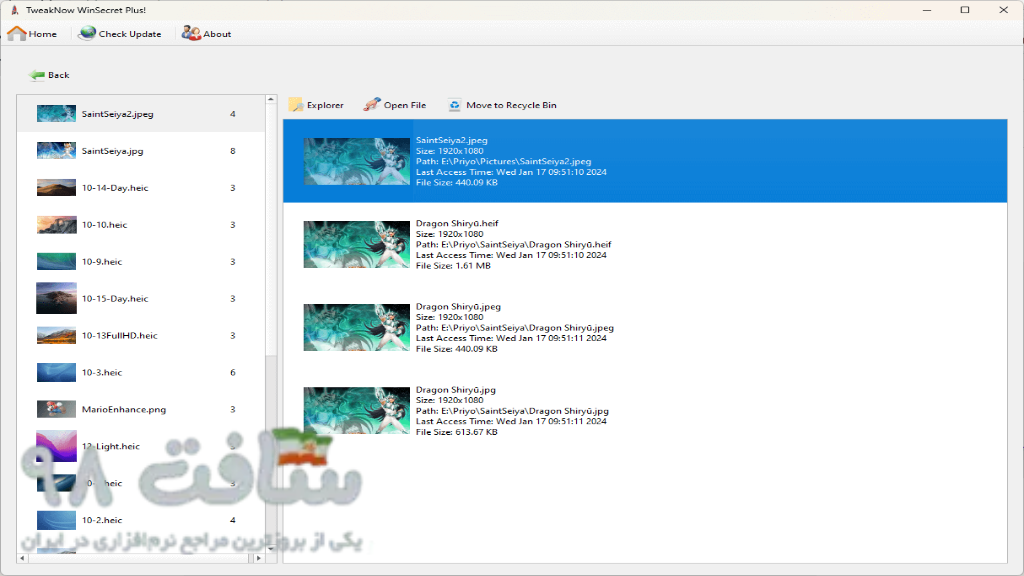This screenshot has height=576, width=1024.
Task: Click the 10-13FullHD.heic file name
Action: tap(120, 336)
